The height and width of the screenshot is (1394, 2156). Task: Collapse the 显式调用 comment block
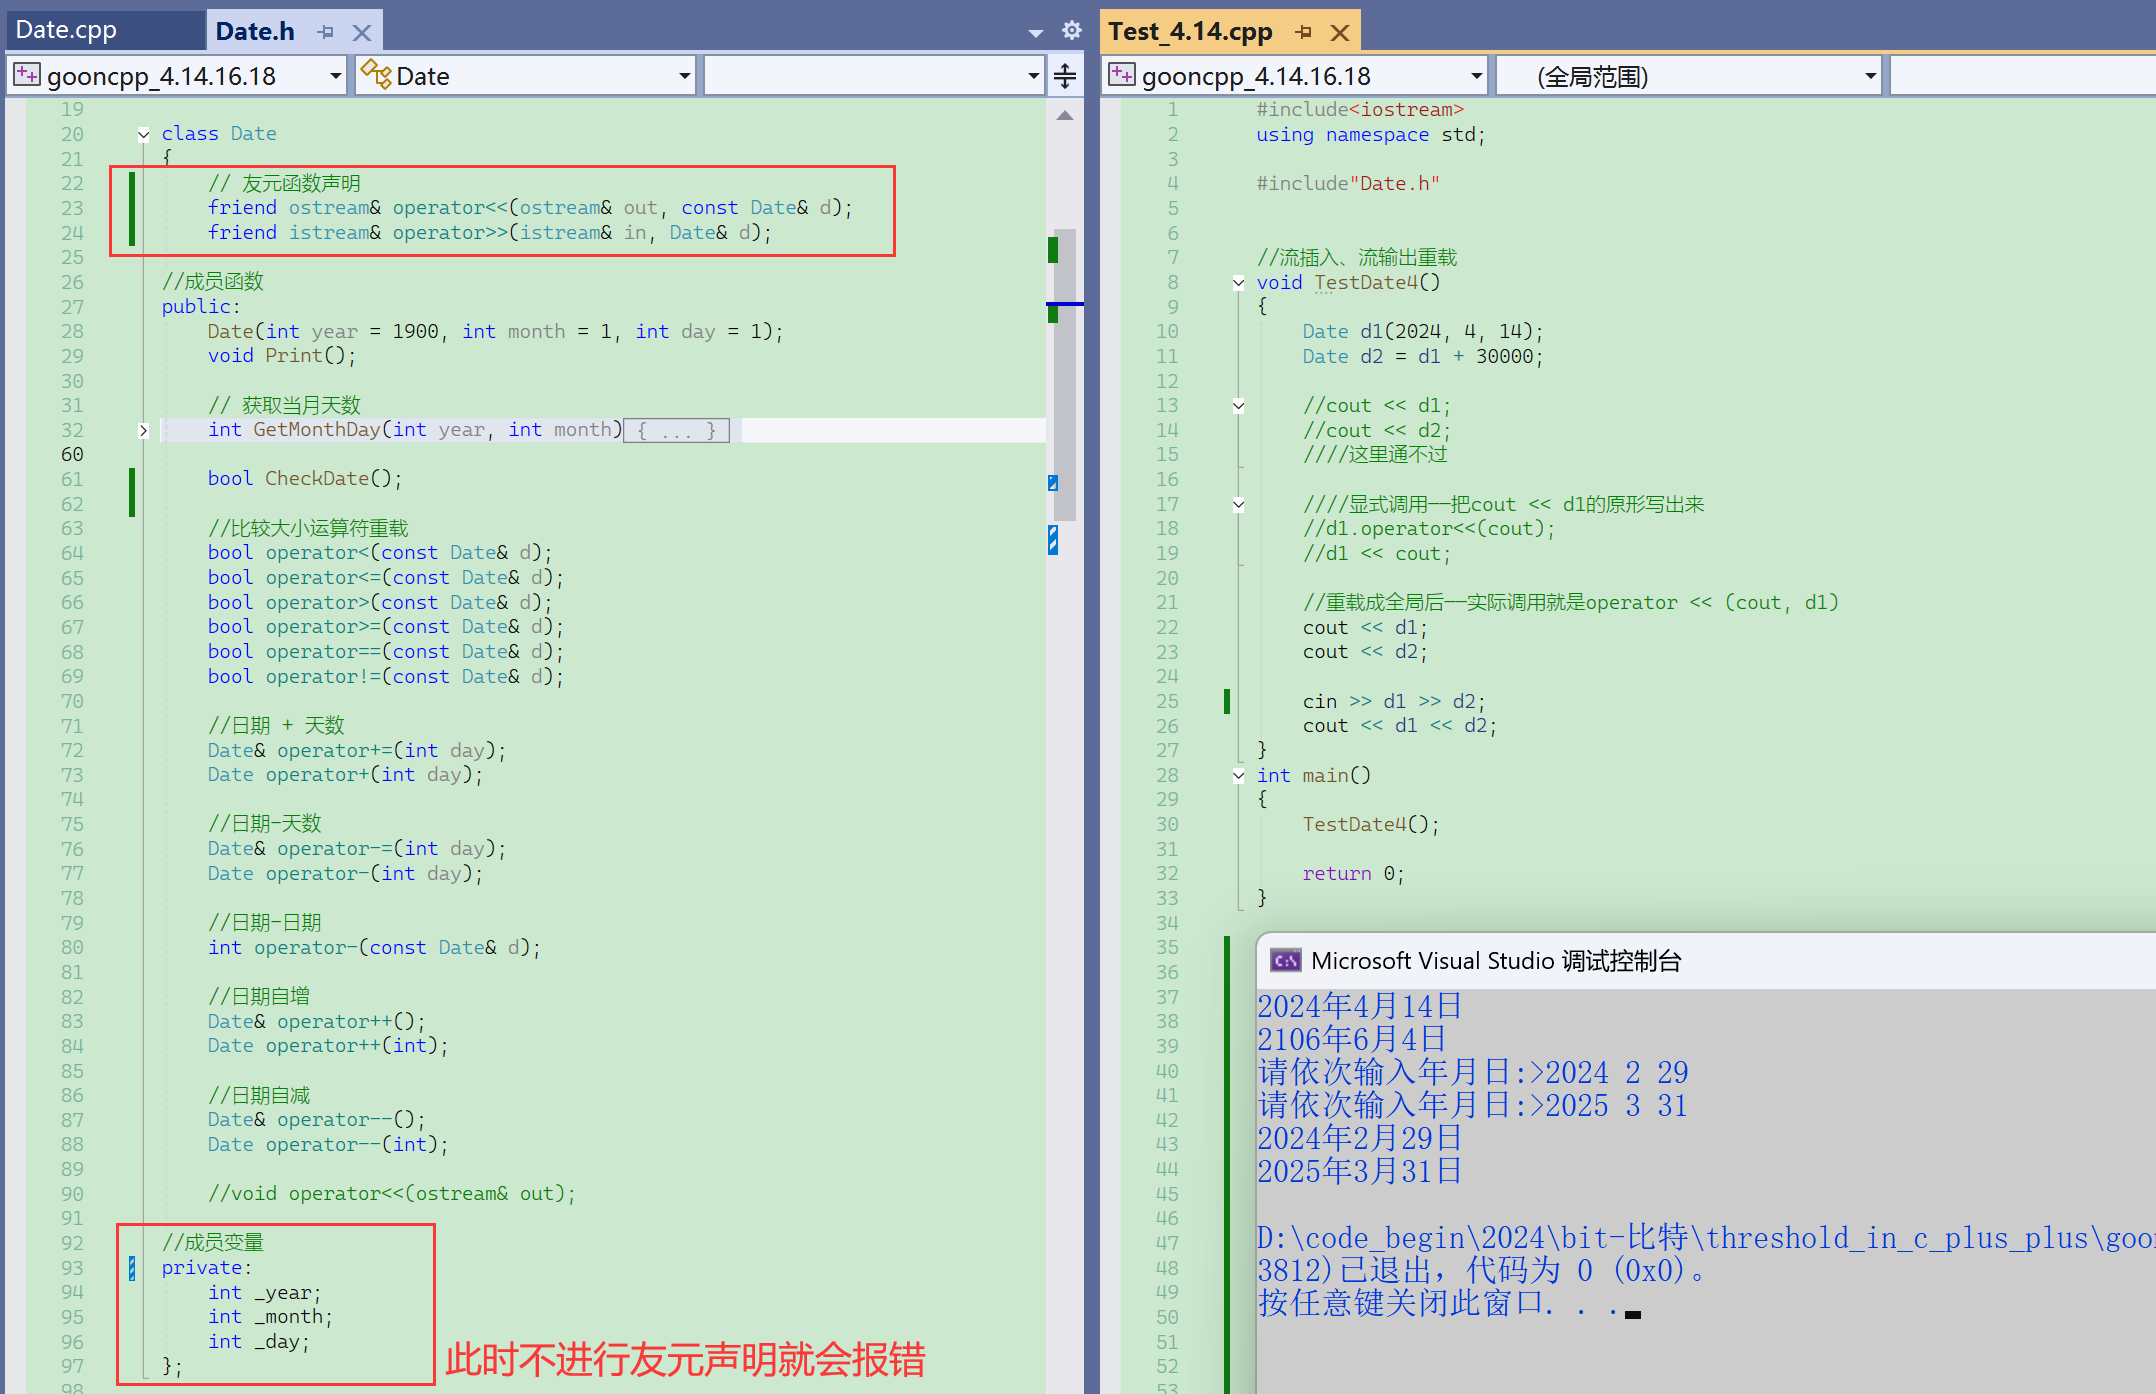point(1238,504)
